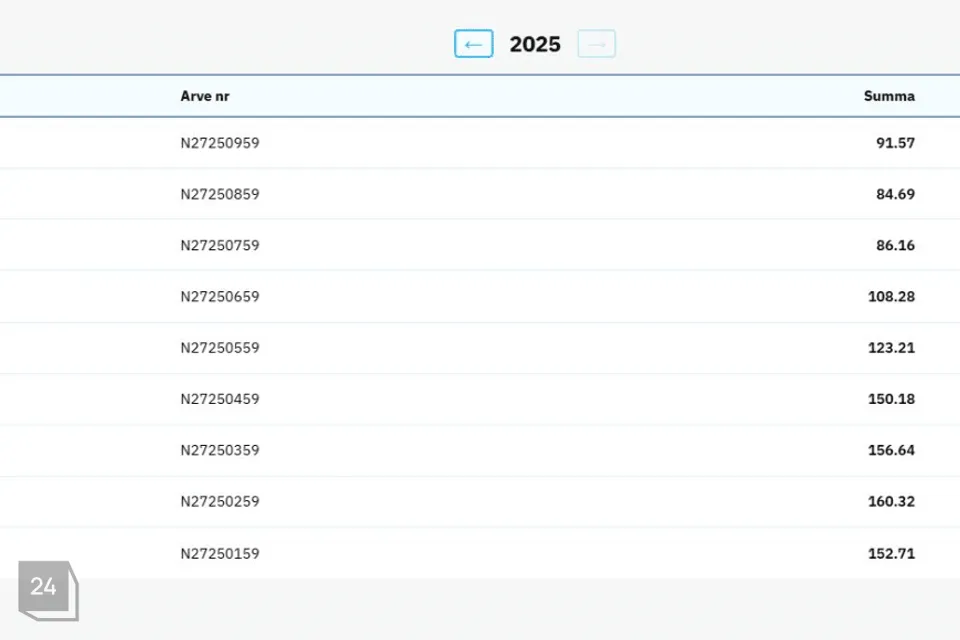Open invoice N27250659
The height and width of the screenshot is (640, 960).
[x=220, y=297]
